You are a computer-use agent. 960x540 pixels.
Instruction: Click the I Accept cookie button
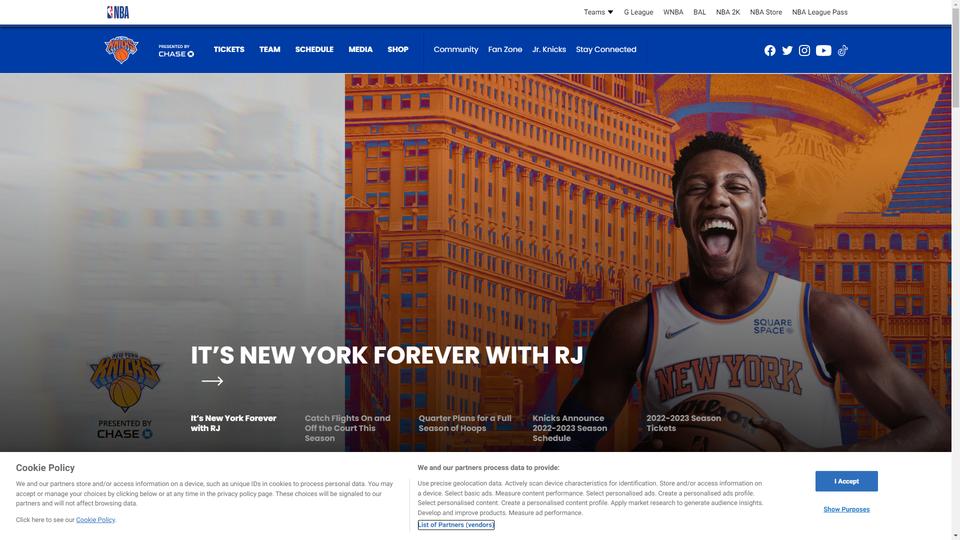tap(846, 481)
